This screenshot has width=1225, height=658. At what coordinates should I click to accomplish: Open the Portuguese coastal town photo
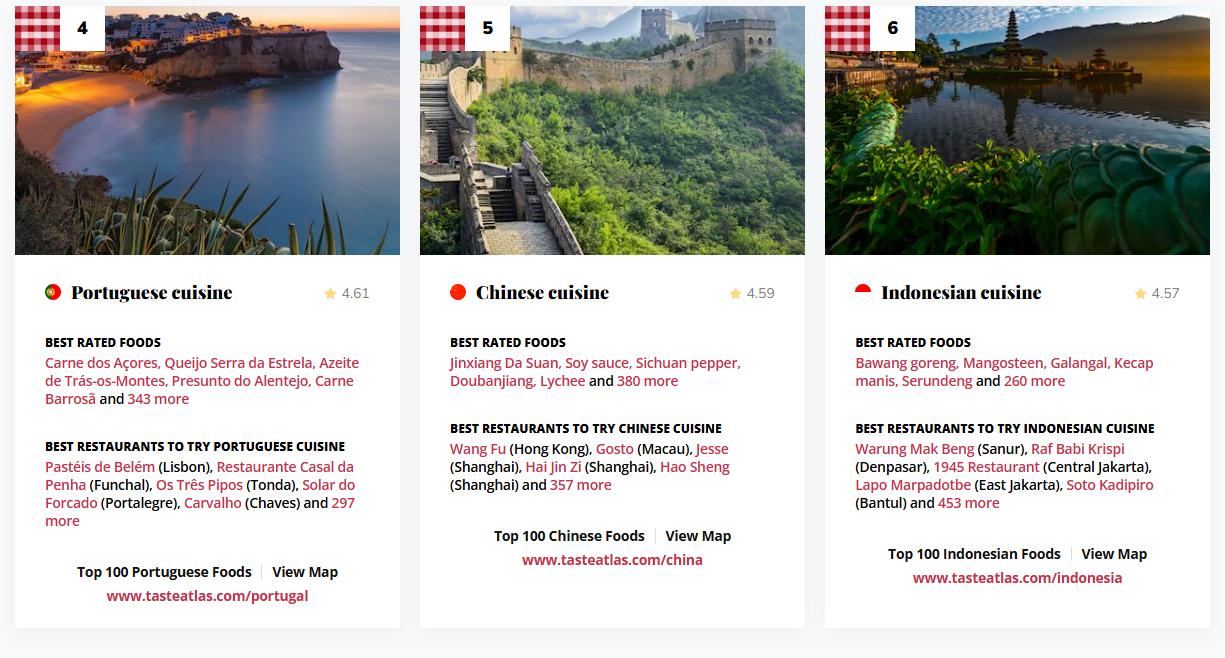[x=207, y=130]
